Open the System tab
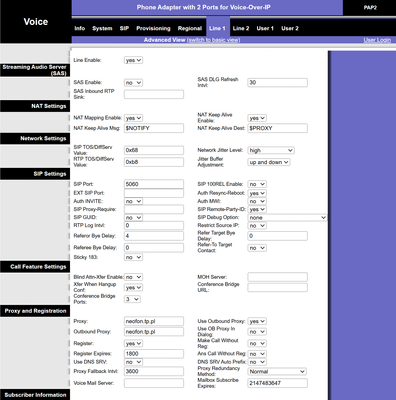Image resolution: width=396 pixels, height=400 pixels. coord(102,28)
